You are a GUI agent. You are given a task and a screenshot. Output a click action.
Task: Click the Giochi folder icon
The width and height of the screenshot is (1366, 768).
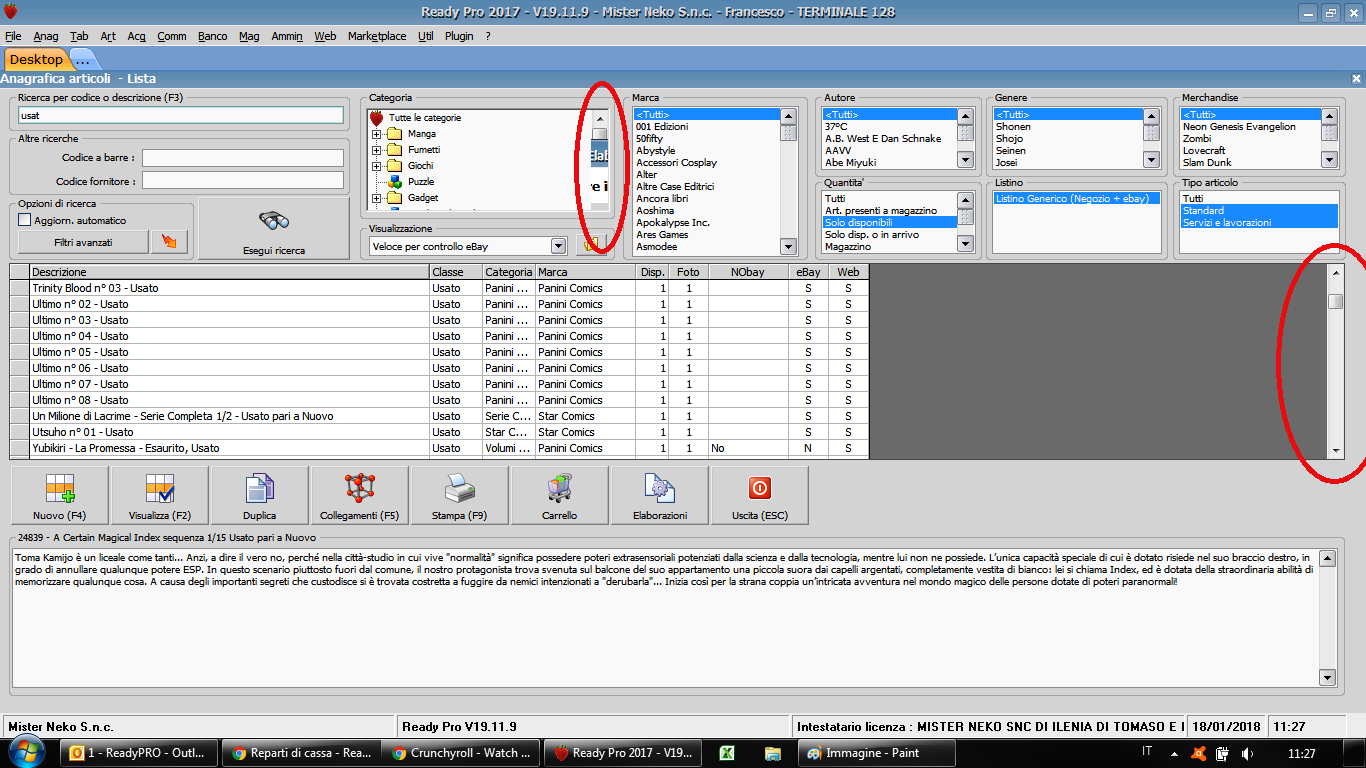(x=395, y=166)
